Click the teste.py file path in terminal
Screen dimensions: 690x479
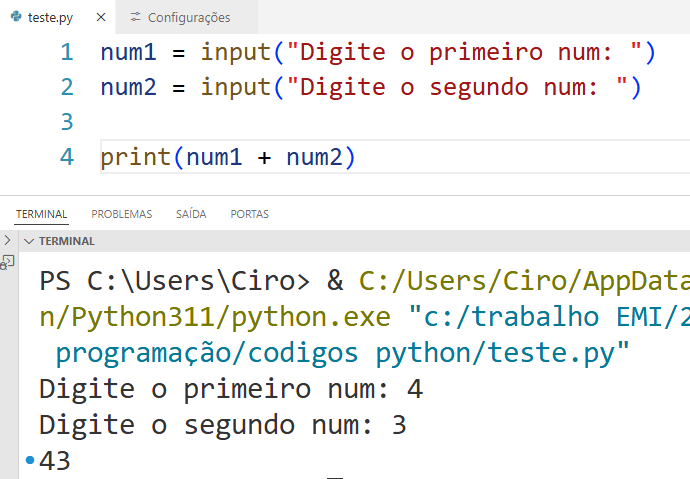click(x=340, y=352)
